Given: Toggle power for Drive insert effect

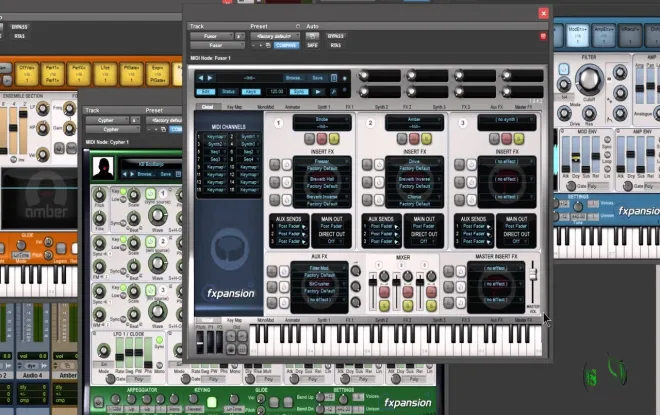Looking at the screenshot, I should pos(379,165).
